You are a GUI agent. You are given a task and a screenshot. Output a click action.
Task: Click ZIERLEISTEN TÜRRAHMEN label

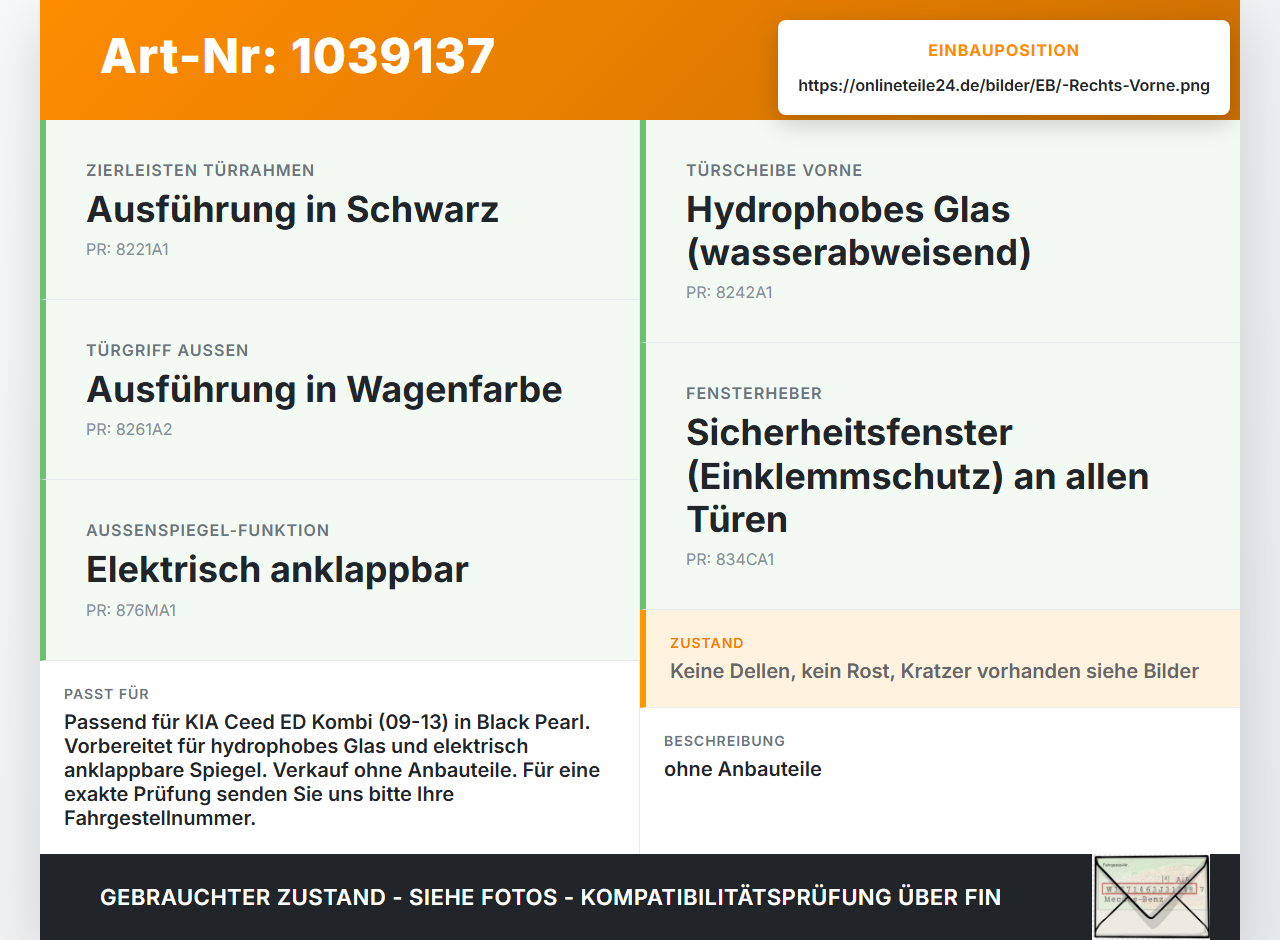pos(200,170)
